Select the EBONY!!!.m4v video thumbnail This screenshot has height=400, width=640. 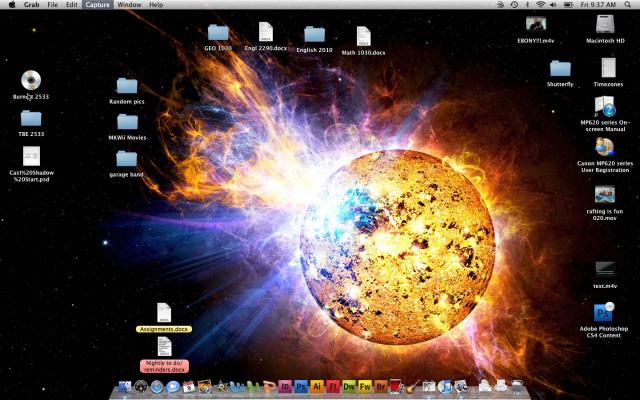pos(535,24)
